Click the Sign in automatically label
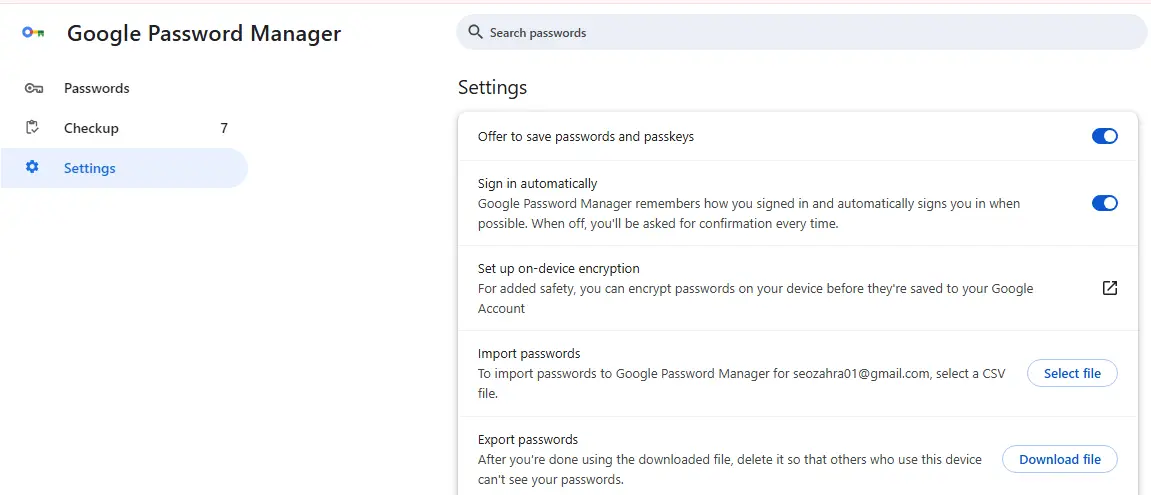This screenshot has width=1151, height=495. pos(537,183)
